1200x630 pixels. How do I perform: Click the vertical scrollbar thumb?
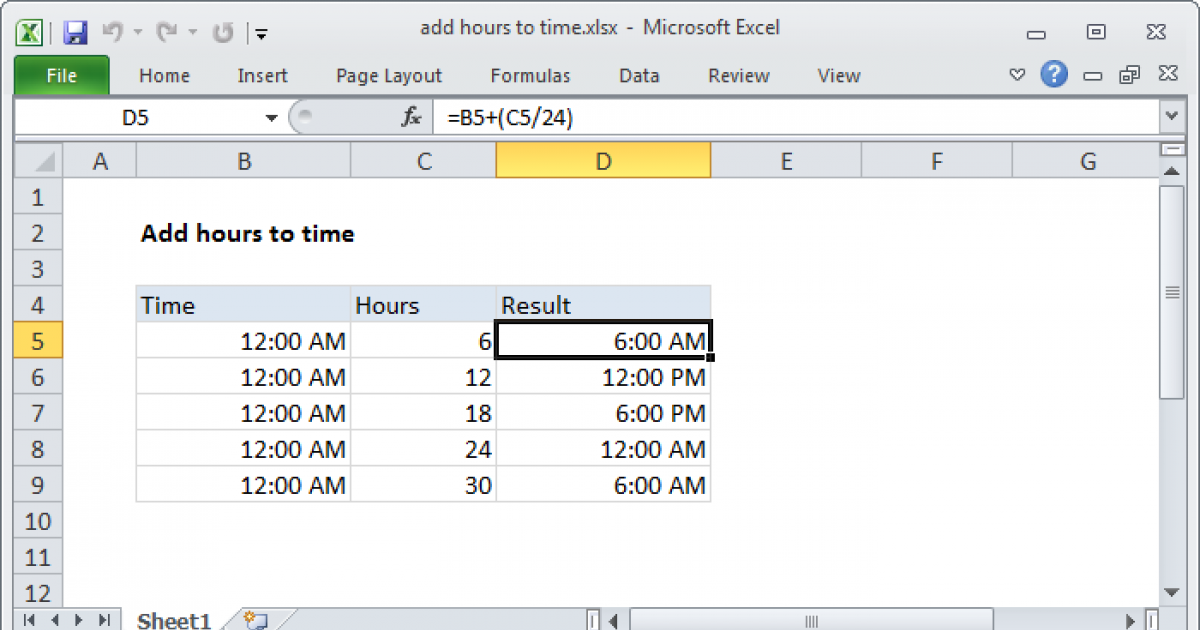coord(1172,292)
